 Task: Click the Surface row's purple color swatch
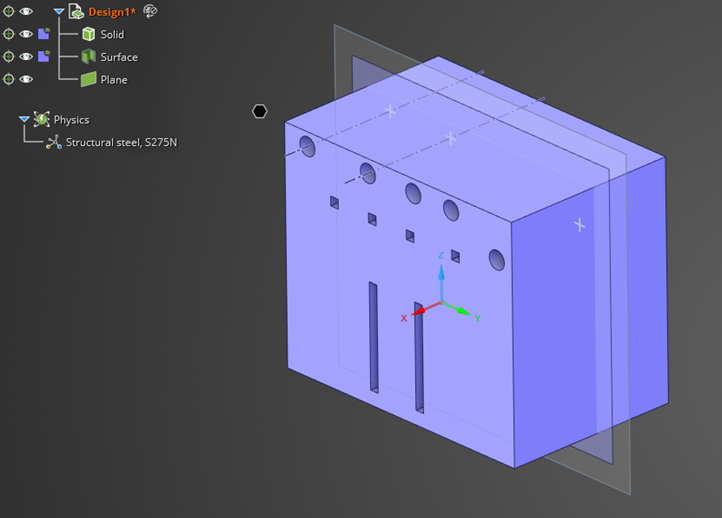(43, 57)
